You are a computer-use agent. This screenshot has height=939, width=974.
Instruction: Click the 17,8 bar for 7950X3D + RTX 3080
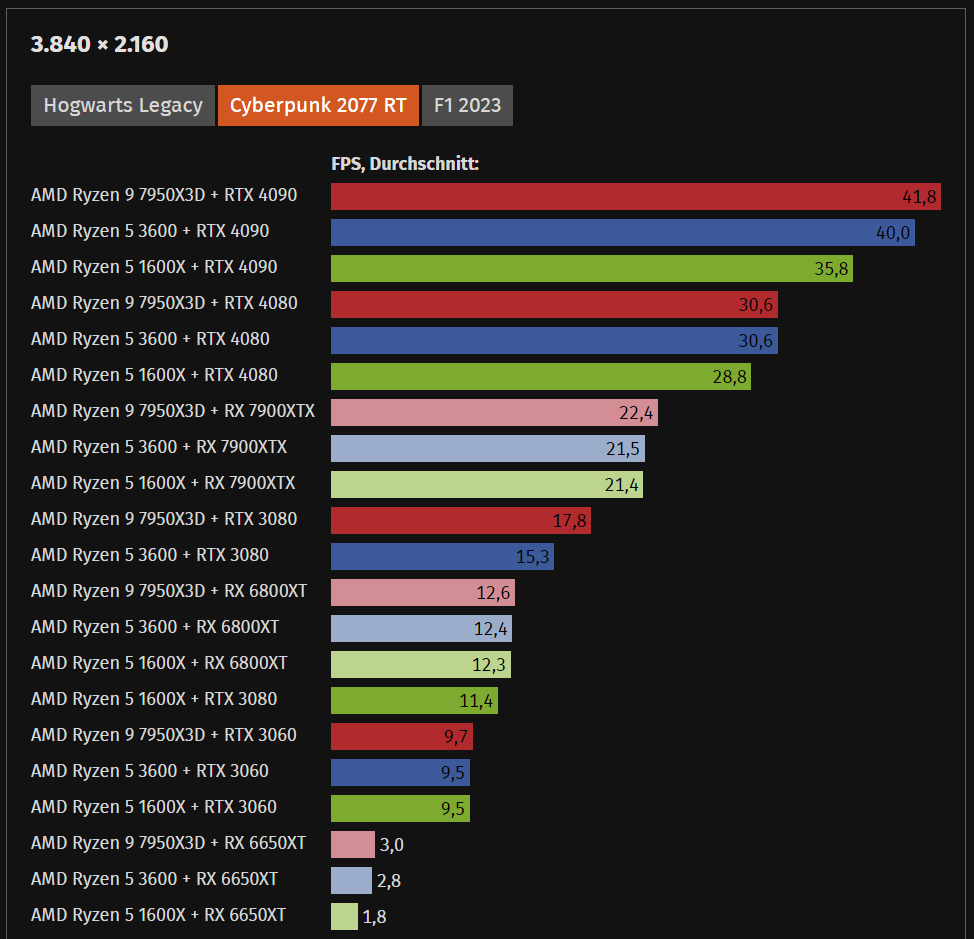[x=460, y=520]
